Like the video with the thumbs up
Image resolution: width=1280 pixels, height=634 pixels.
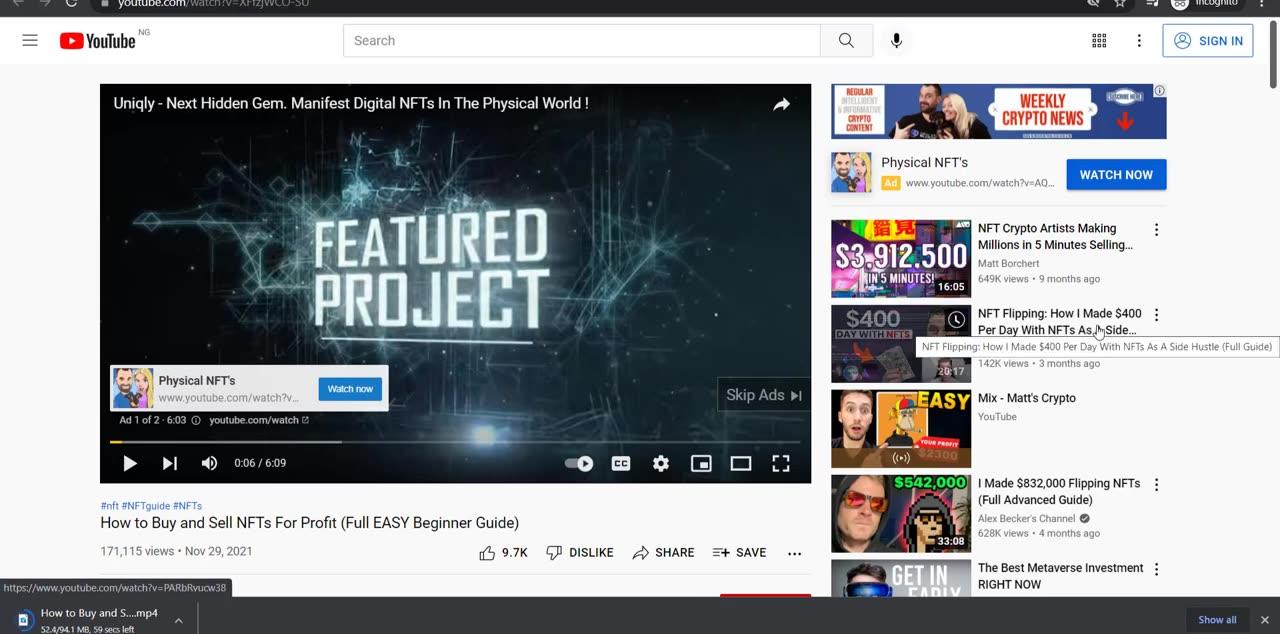coord(487,552)
